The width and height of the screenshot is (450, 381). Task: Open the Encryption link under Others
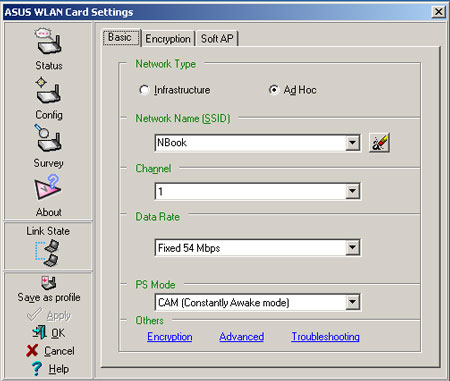pos(170,337)
